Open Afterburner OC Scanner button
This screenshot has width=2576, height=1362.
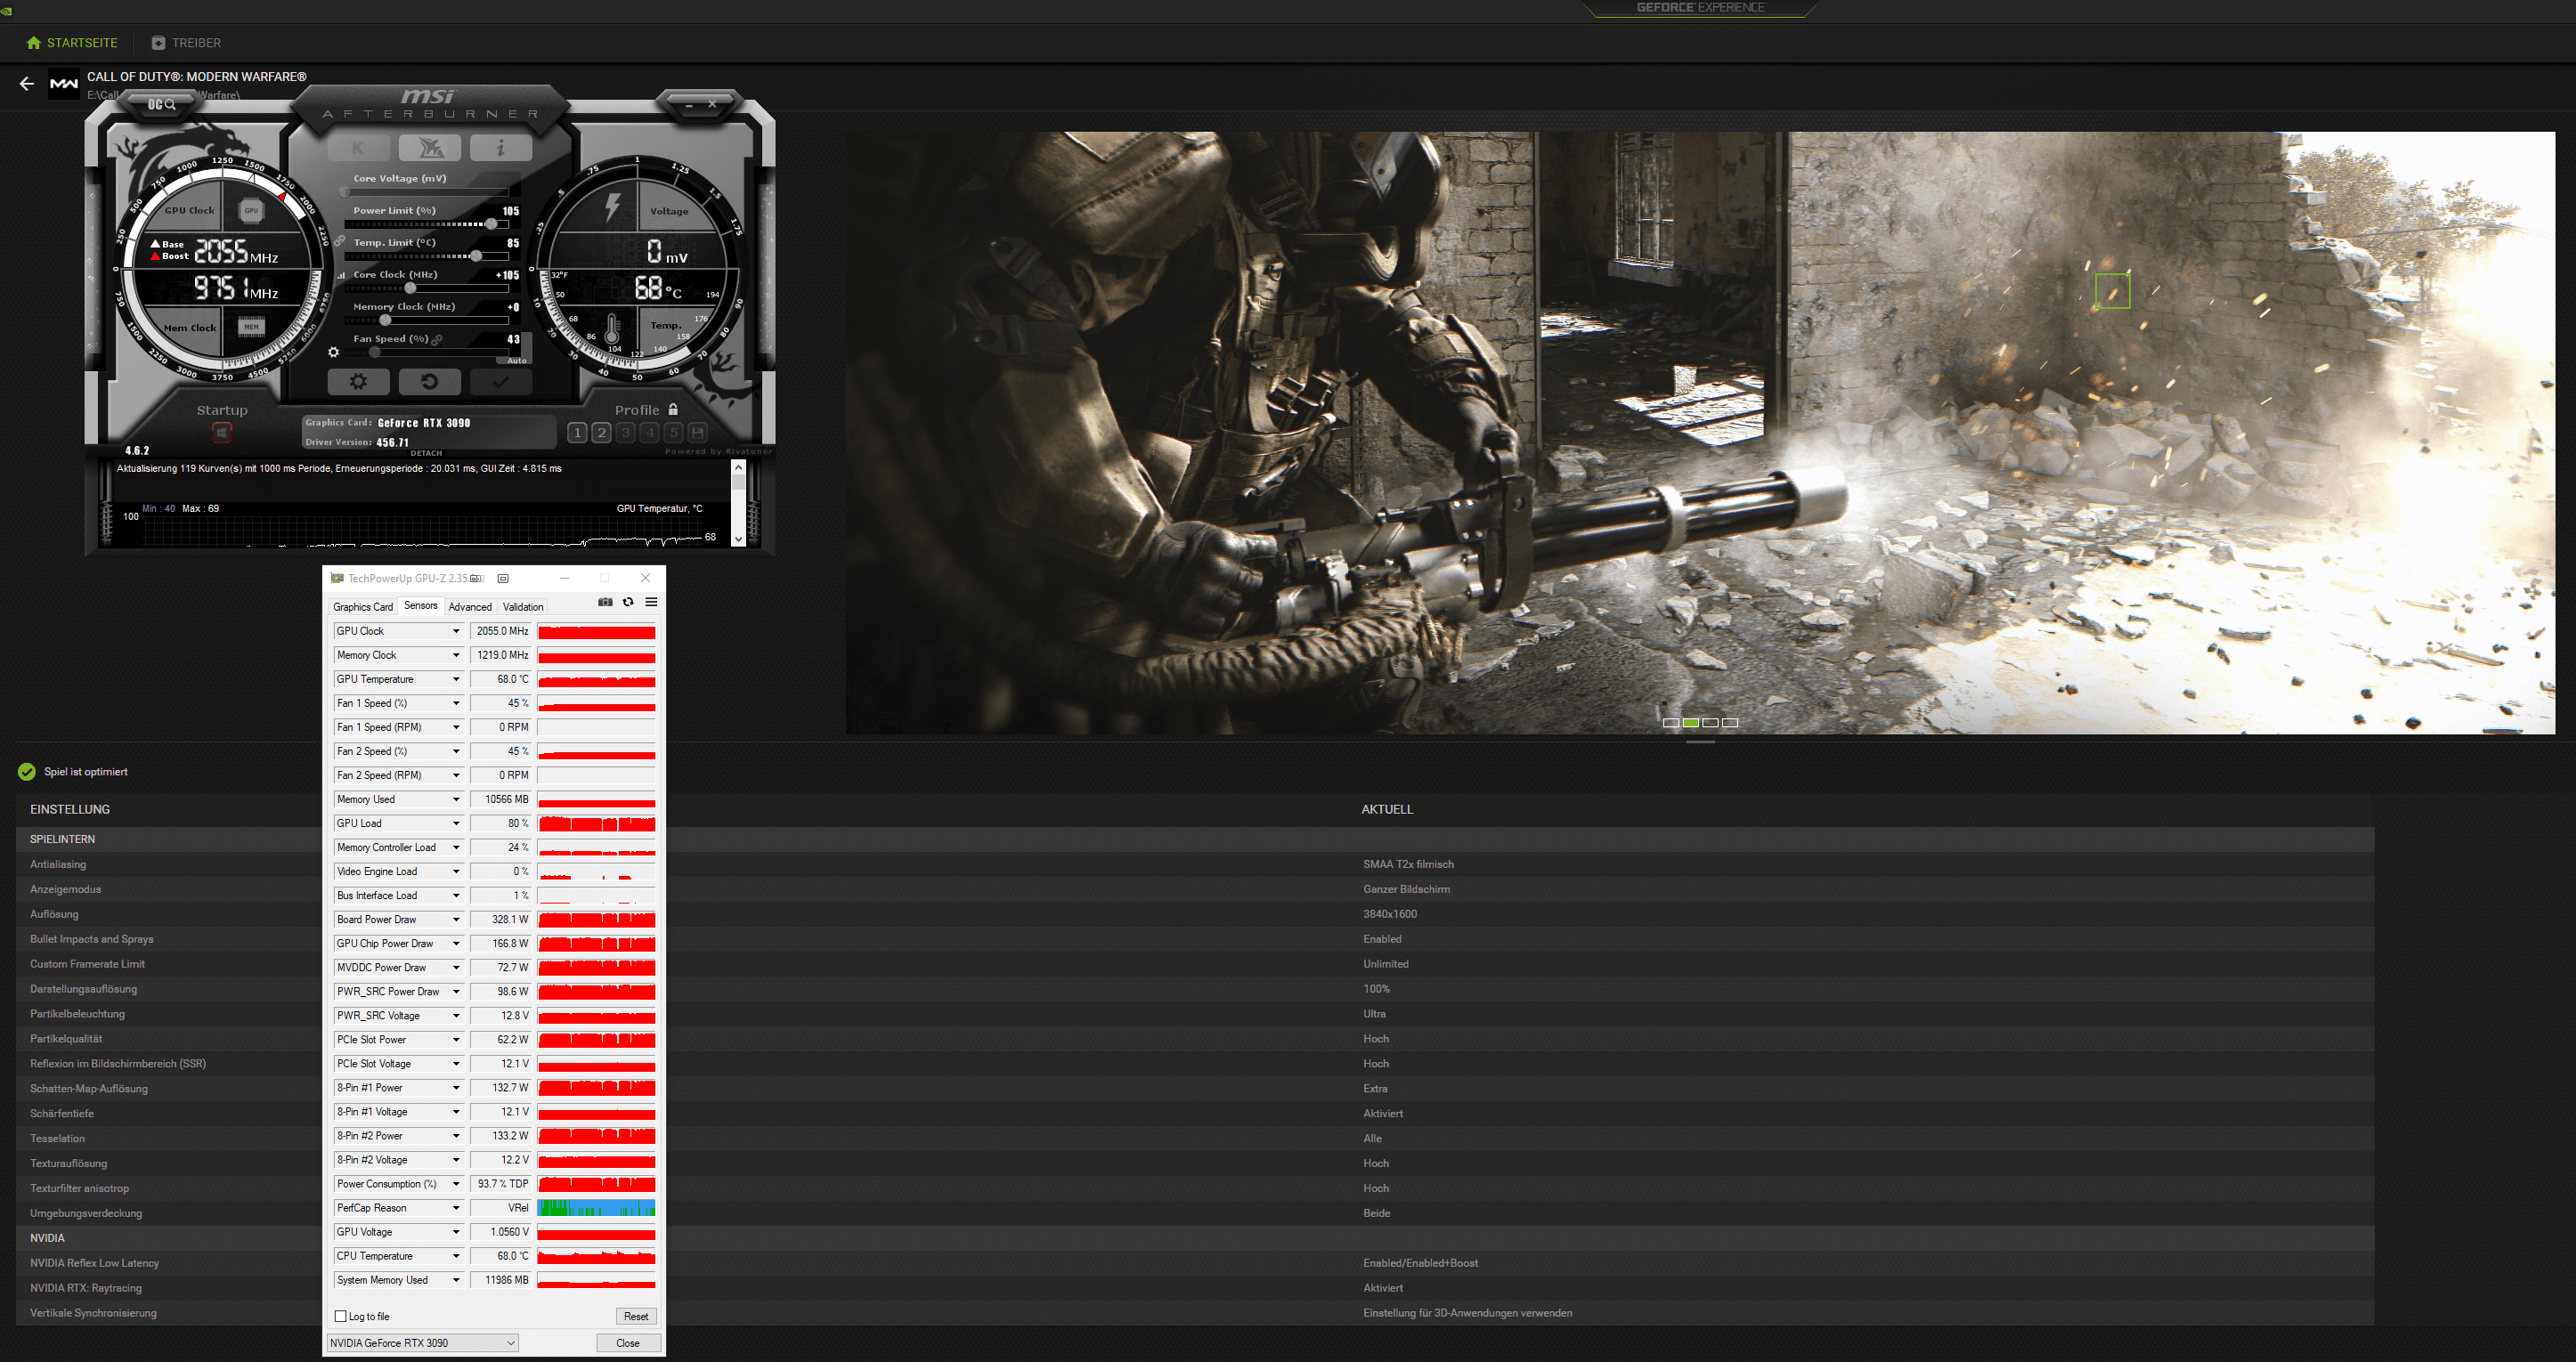coord(161,104)
